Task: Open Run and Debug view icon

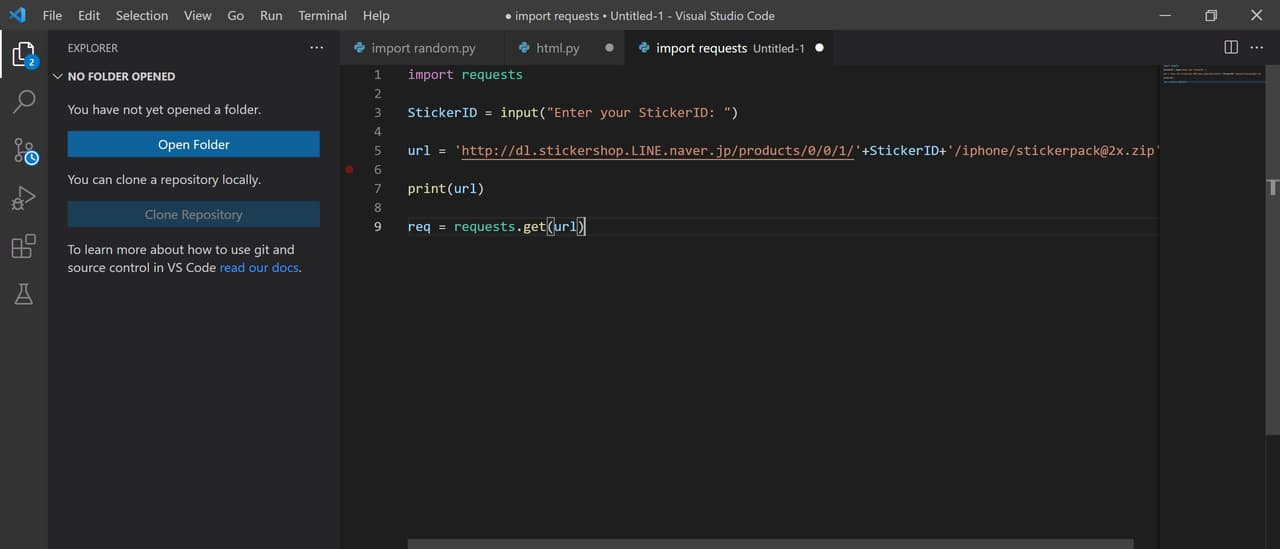Action: tap(23, 198)
